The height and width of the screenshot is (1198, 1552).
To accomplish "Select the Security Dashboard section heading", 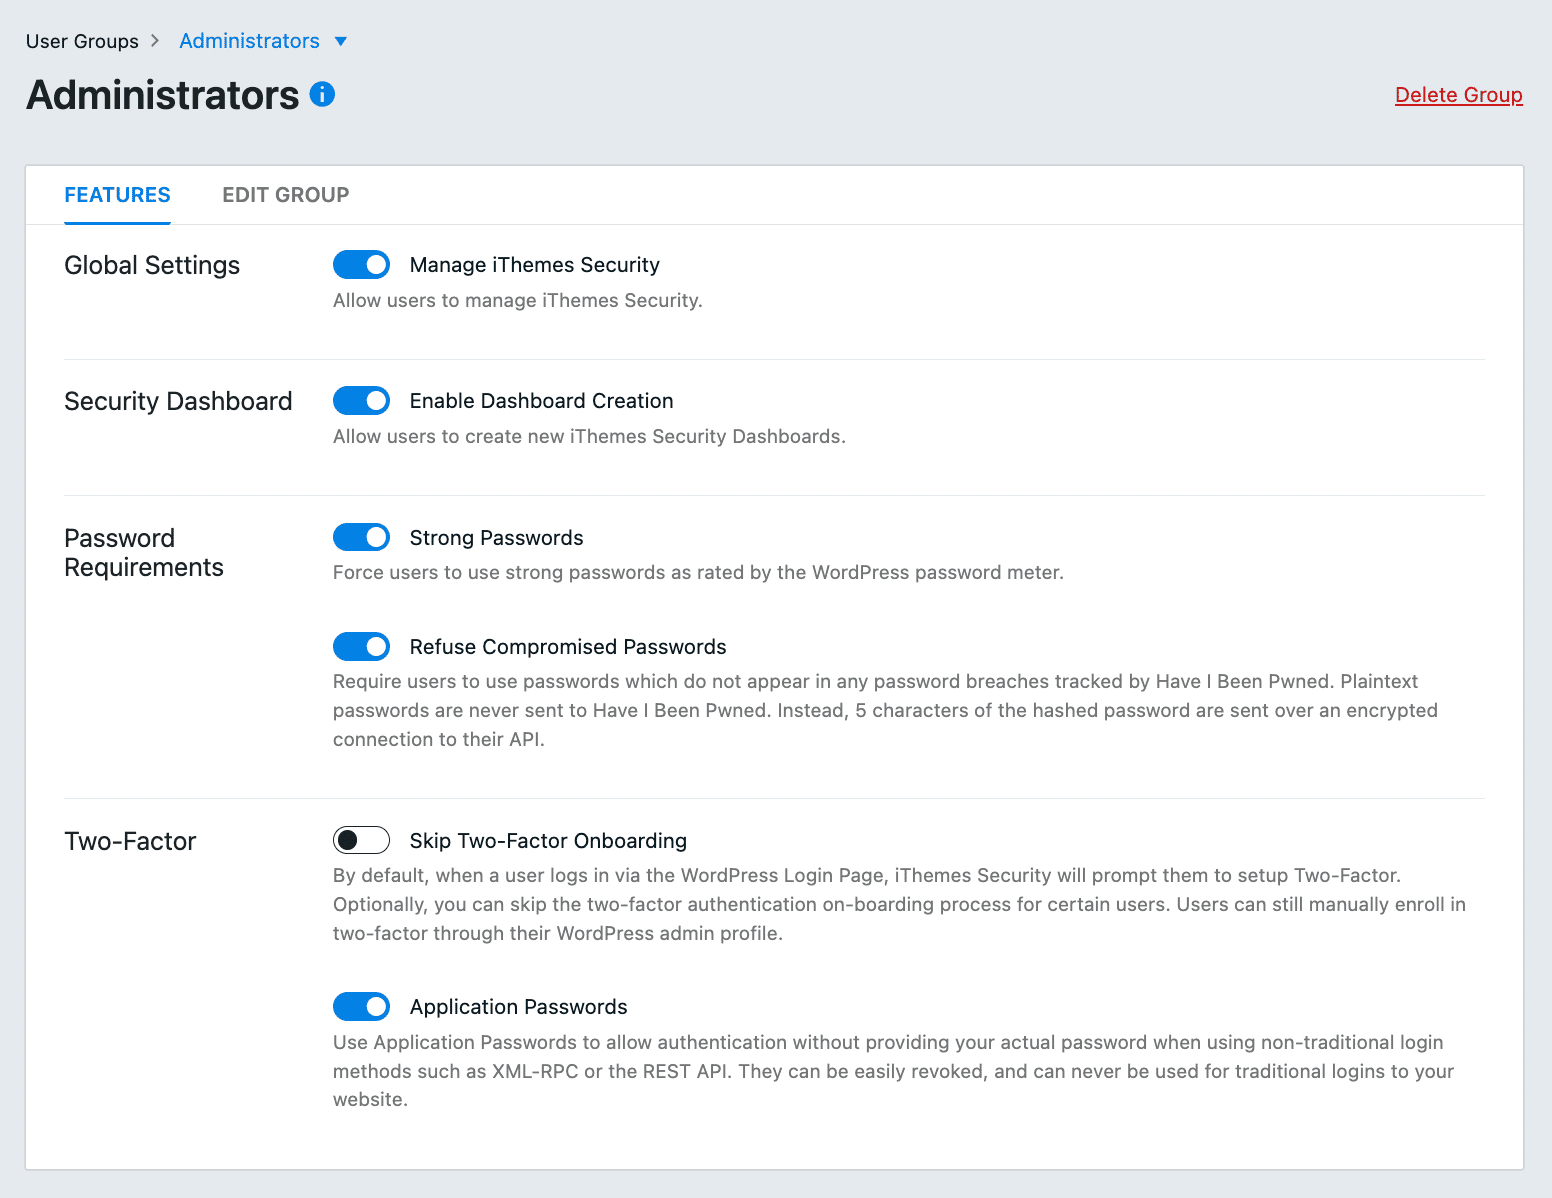I will [x=178, y=401].
